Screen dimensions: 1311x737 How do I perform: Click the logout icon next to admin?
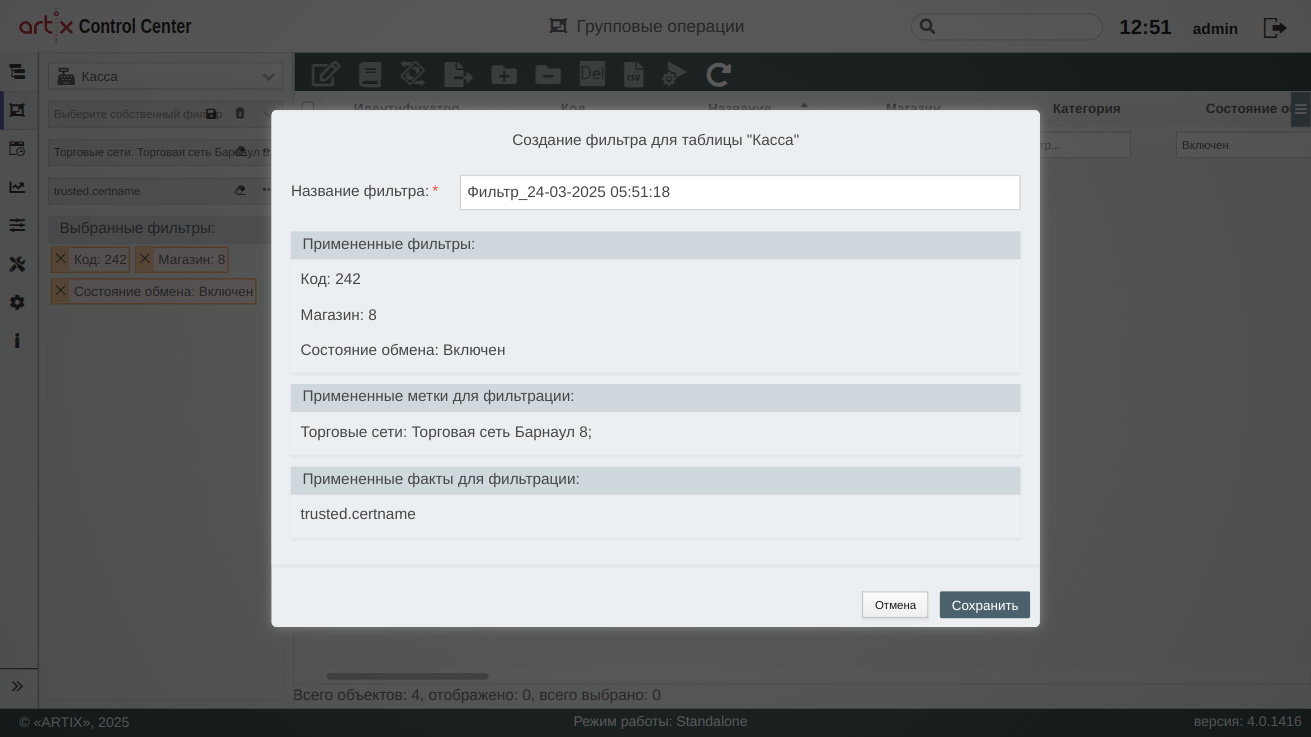(1275, 28)
